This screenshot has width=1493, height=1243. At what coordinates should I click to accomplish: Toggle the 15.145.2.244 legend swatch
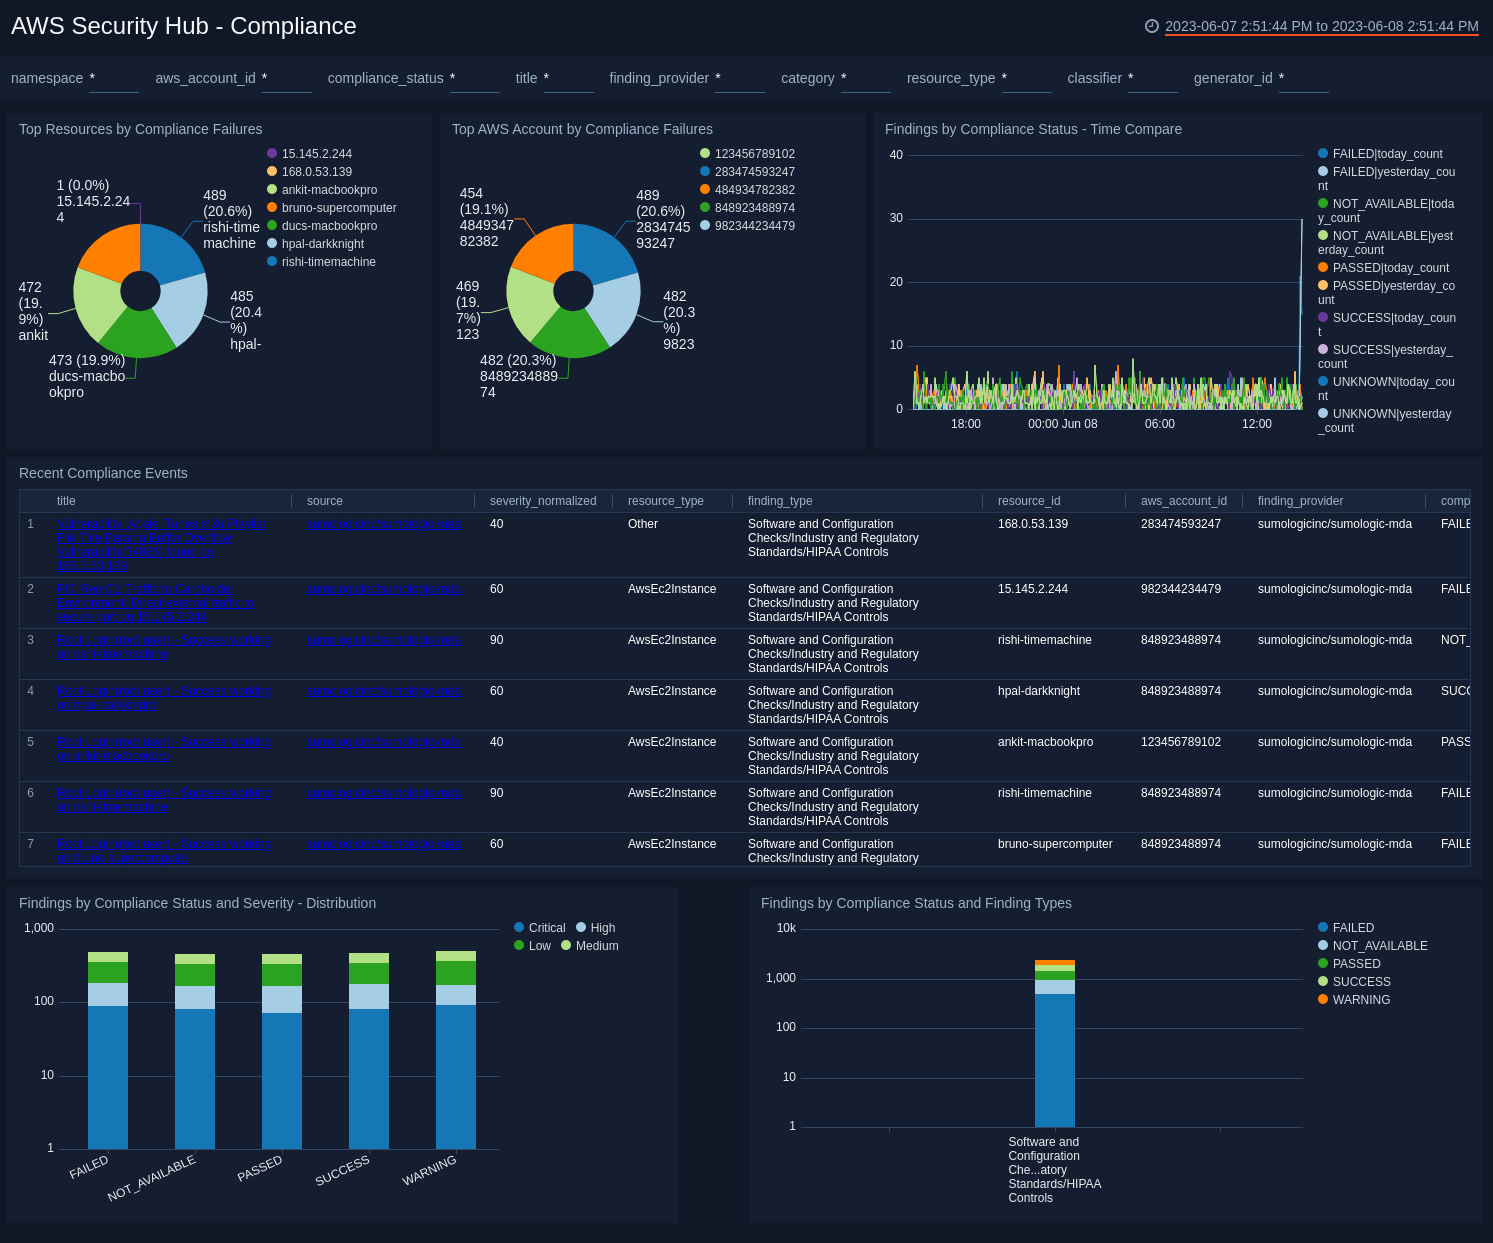[x=272, y=153]
